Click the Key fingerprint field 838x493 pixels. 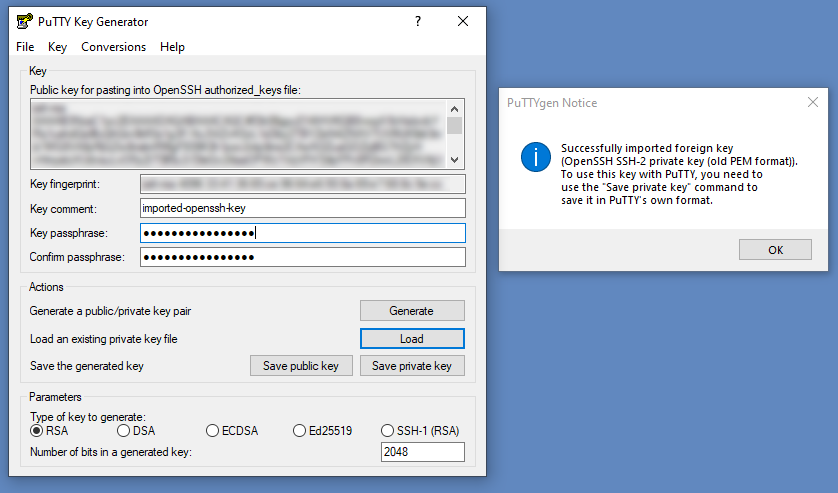pos(302,184)
